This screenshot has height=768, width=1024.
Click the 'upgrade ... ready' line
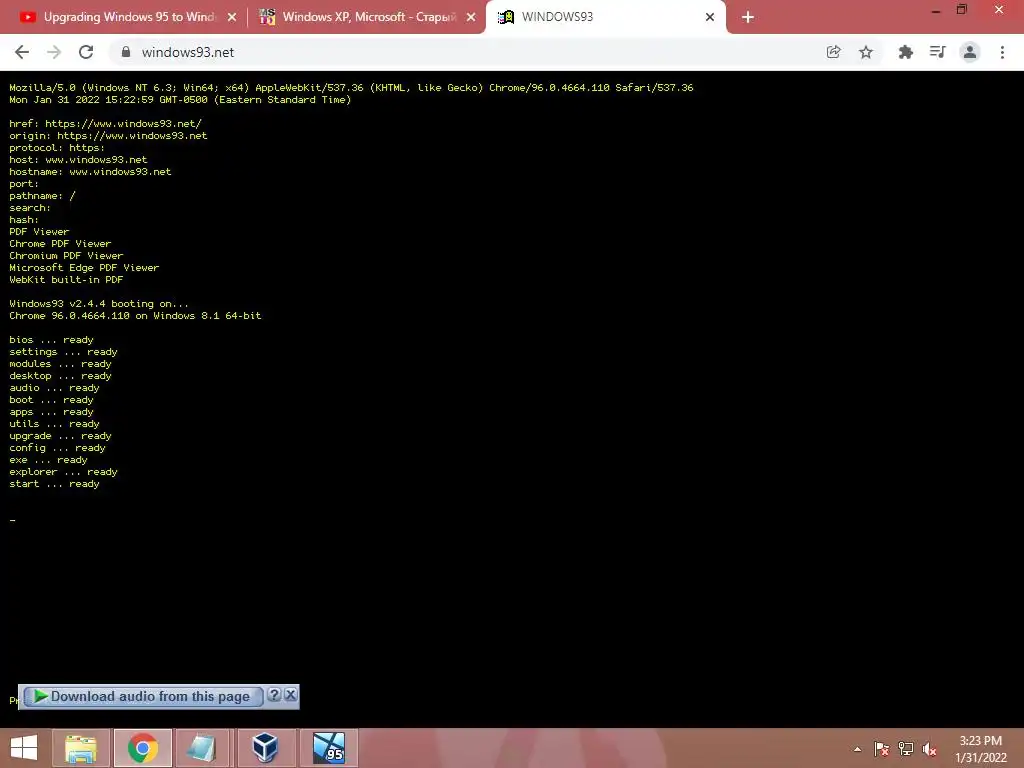[x=60, y=436]
